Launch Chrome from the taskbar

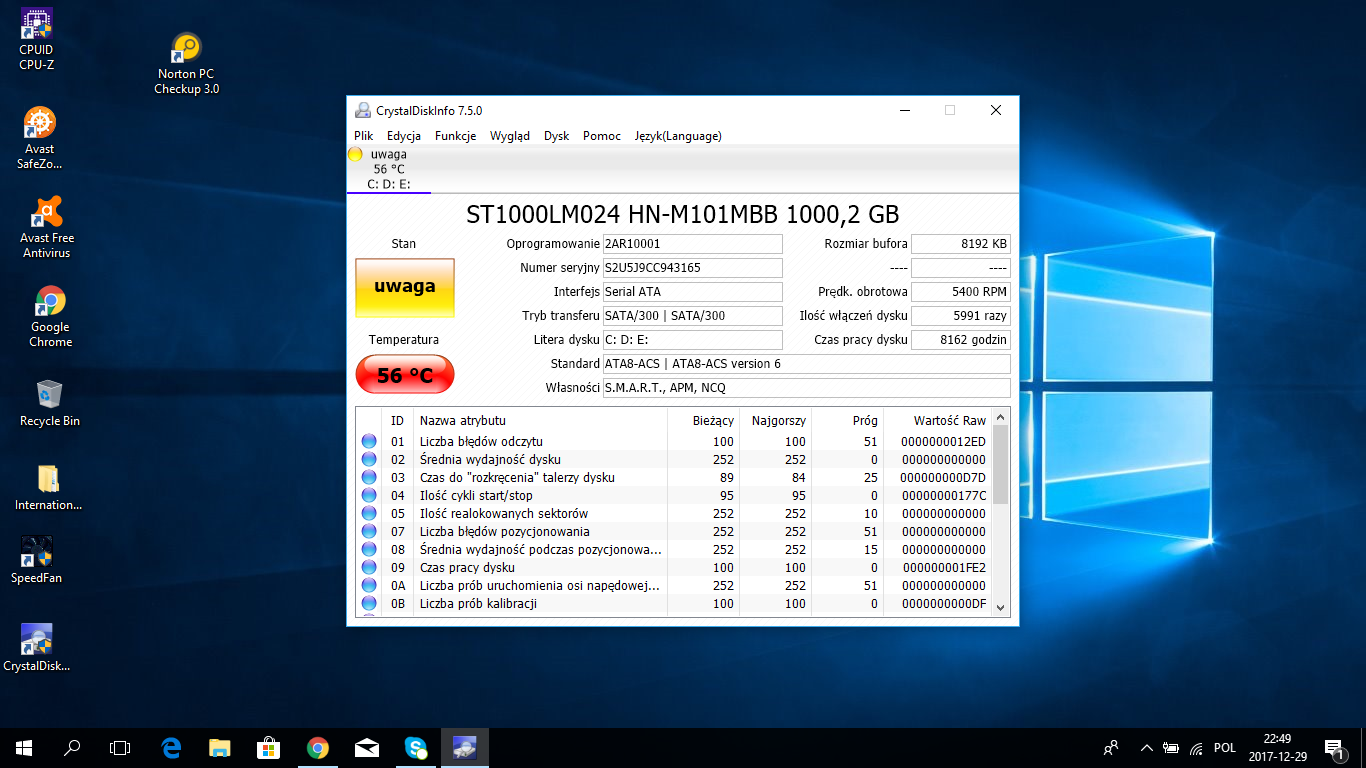coord(318,747)
